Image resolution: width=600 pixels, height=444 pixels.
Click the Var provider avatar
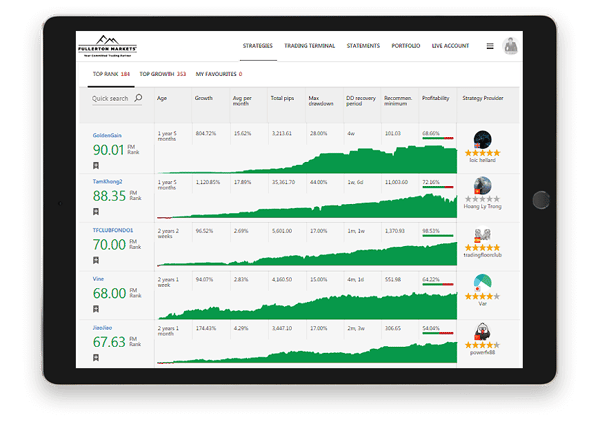484,282
